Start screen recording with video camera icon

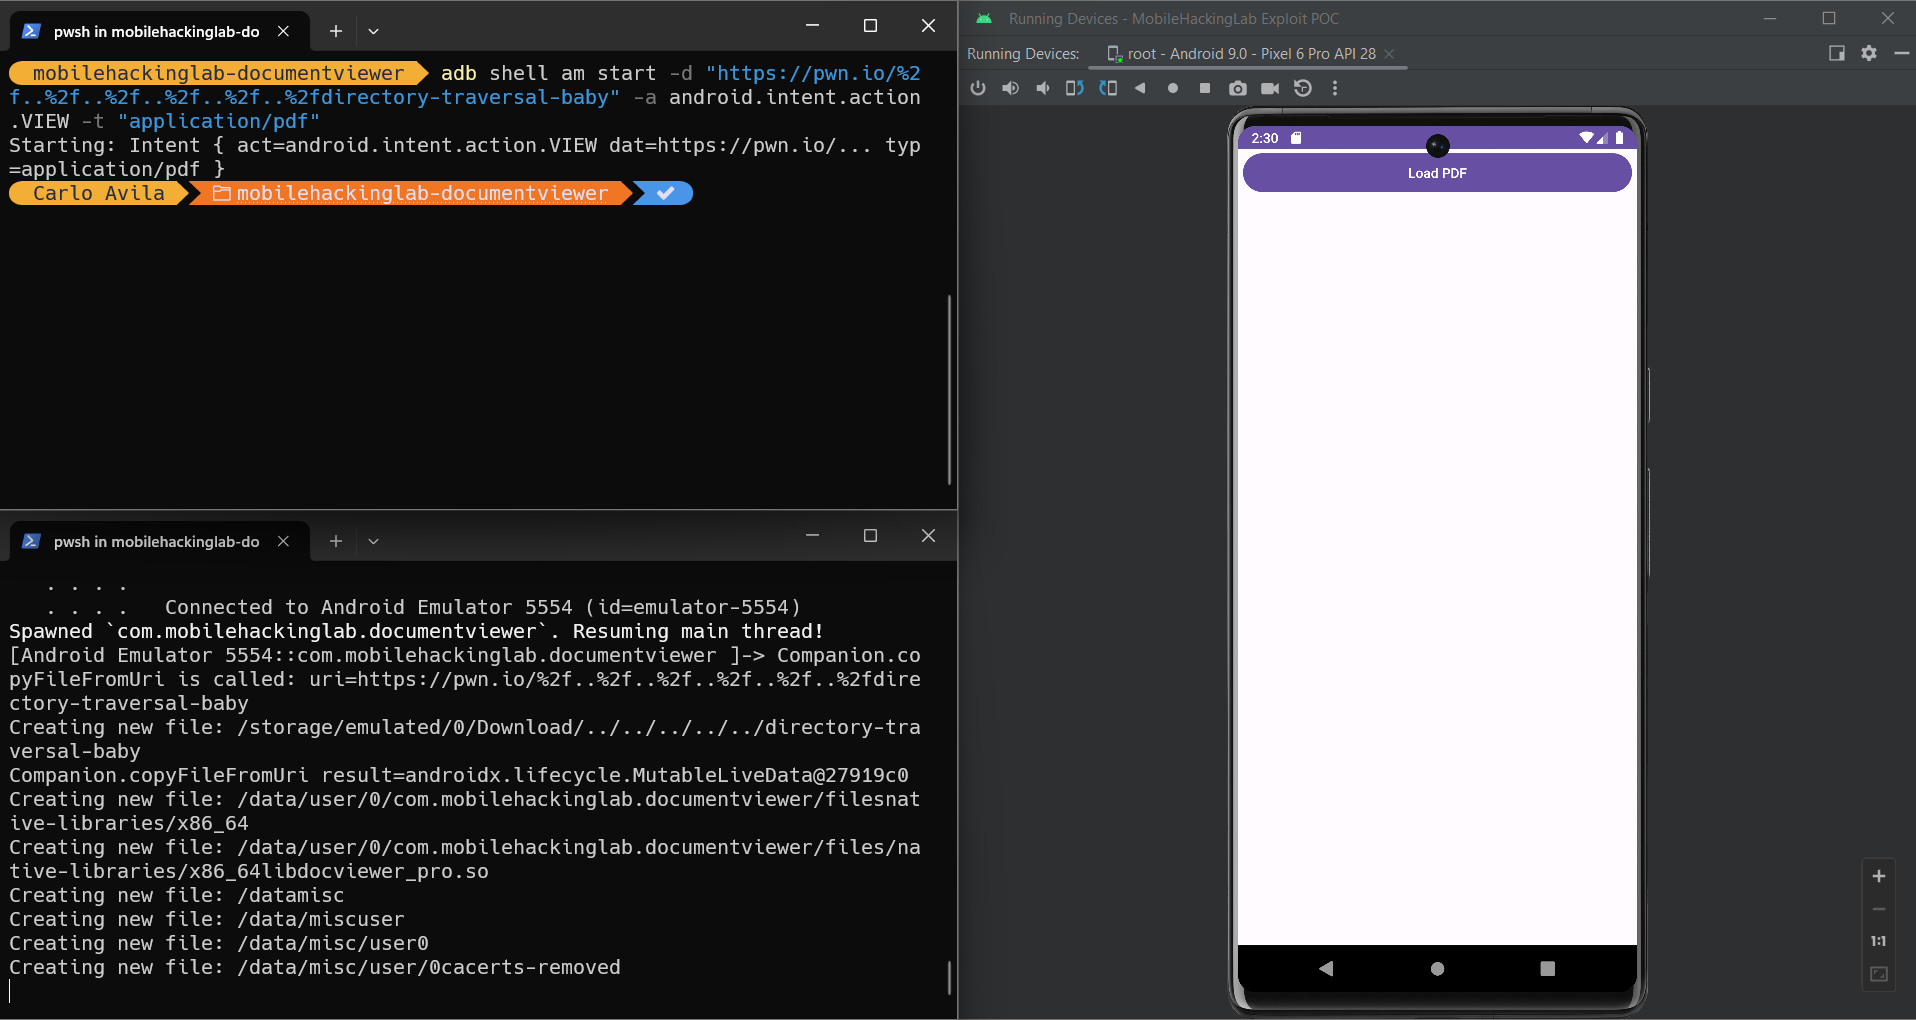(x=1270, y=88)
